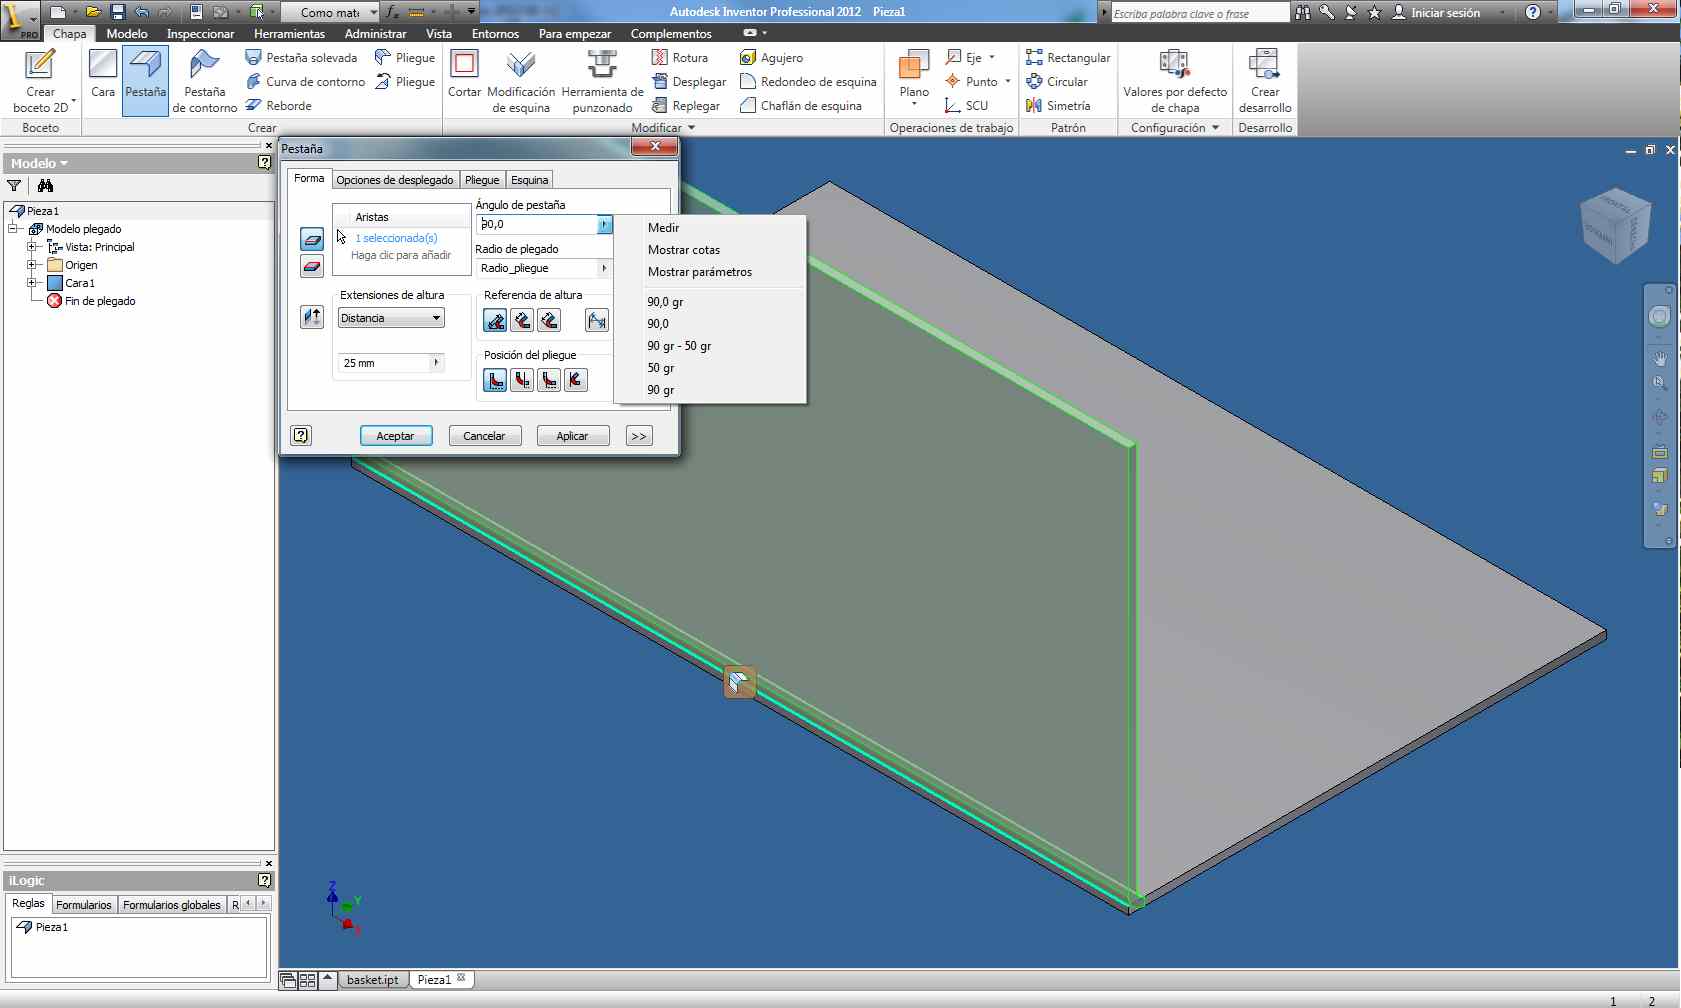Select the Crear boceto 2D tool
The height and width of the screenshot is (1008, 1681).
point(40,80)
